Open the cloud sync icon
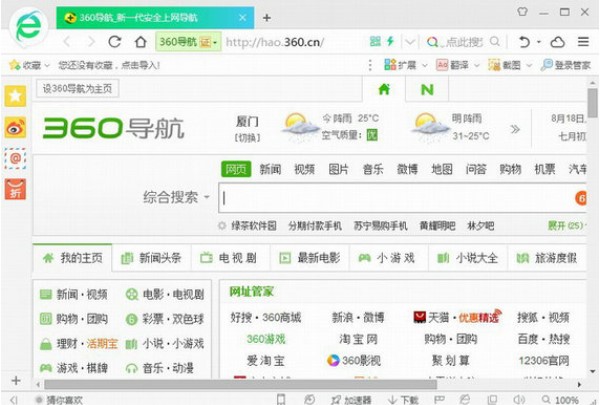The height and width of the screenshot is (405, 600). [558, 42]
